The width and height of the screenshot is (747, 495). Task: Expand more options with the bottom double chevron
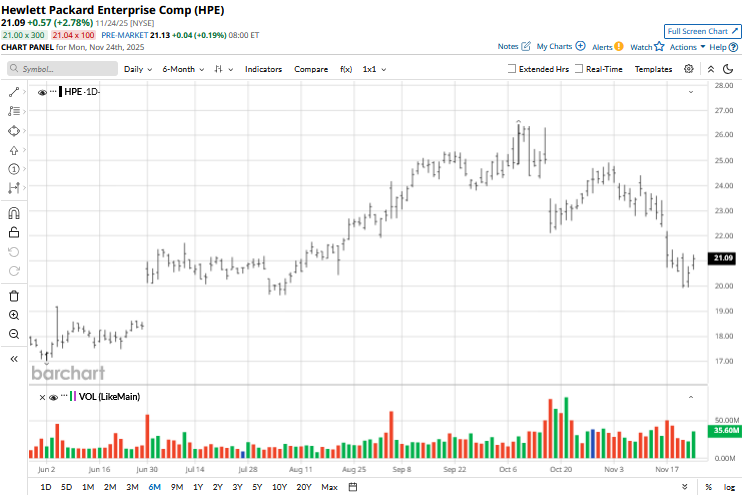click(684, 486)
